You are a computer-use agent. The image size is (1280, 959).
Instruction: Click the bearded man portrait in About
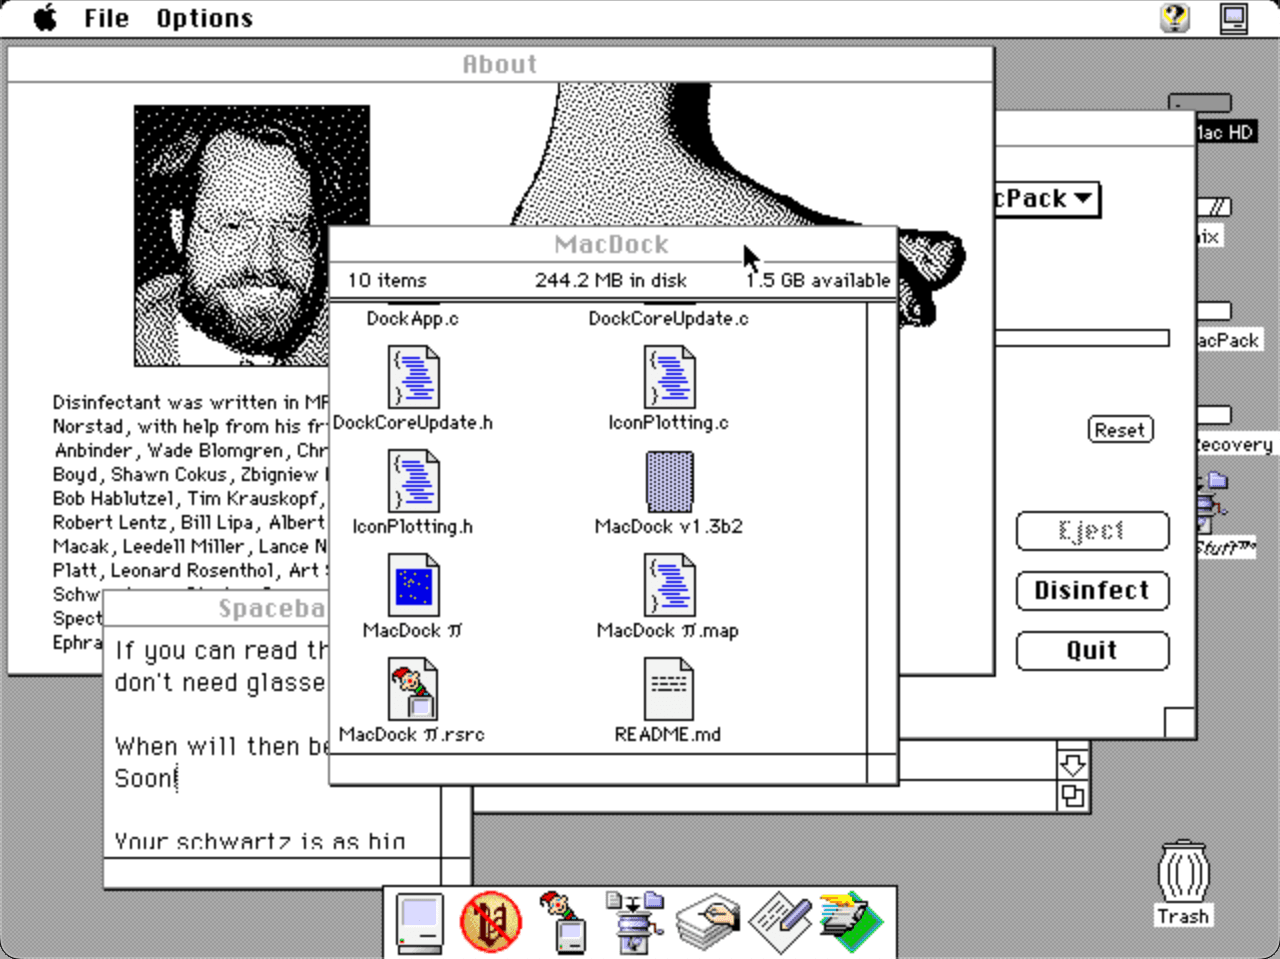252,236
